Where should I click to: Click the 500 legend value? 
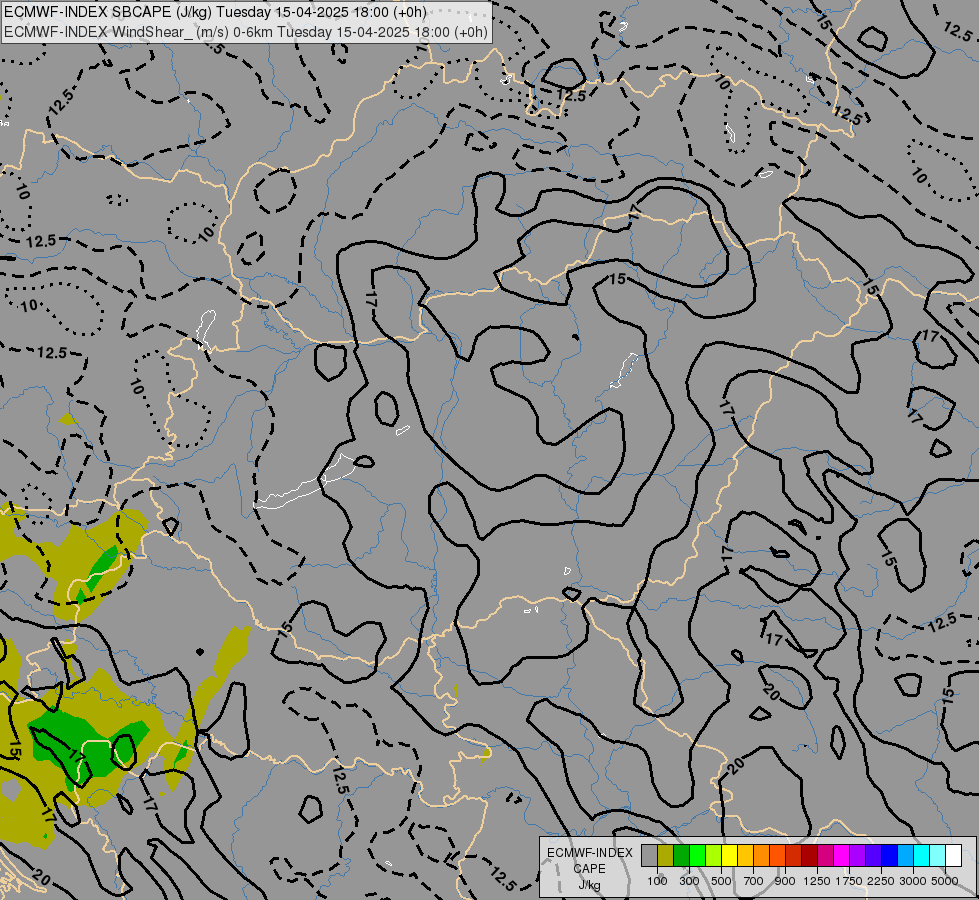[x=721, y=881]
